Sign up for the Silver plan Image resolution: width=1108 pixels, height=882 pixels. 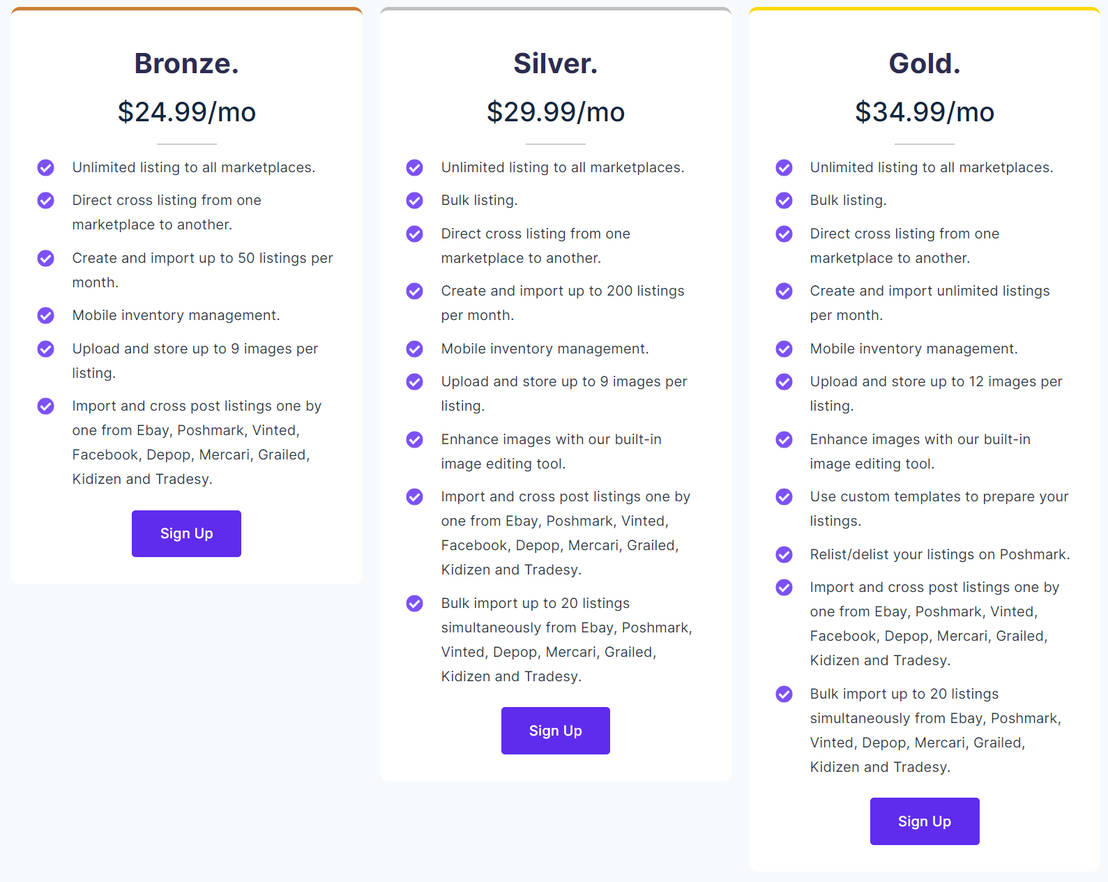(x=555, y=730)
